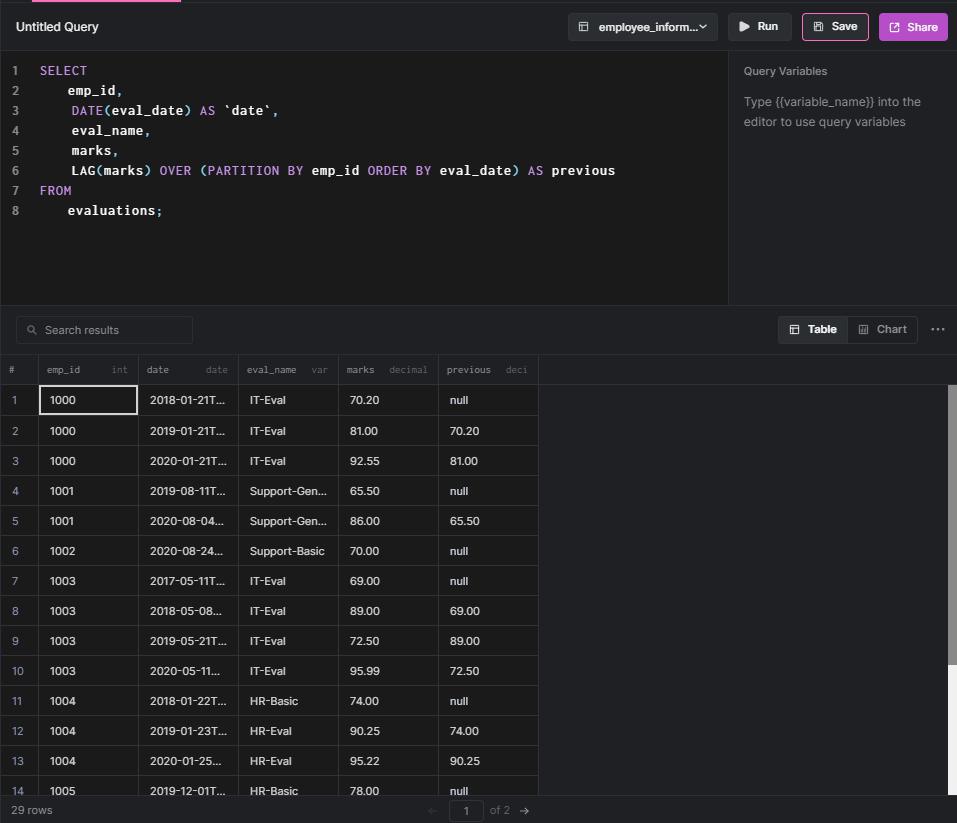The image size is (957, 823).
Task: Switch to Chart view
Action: click(x=883, y=330)
